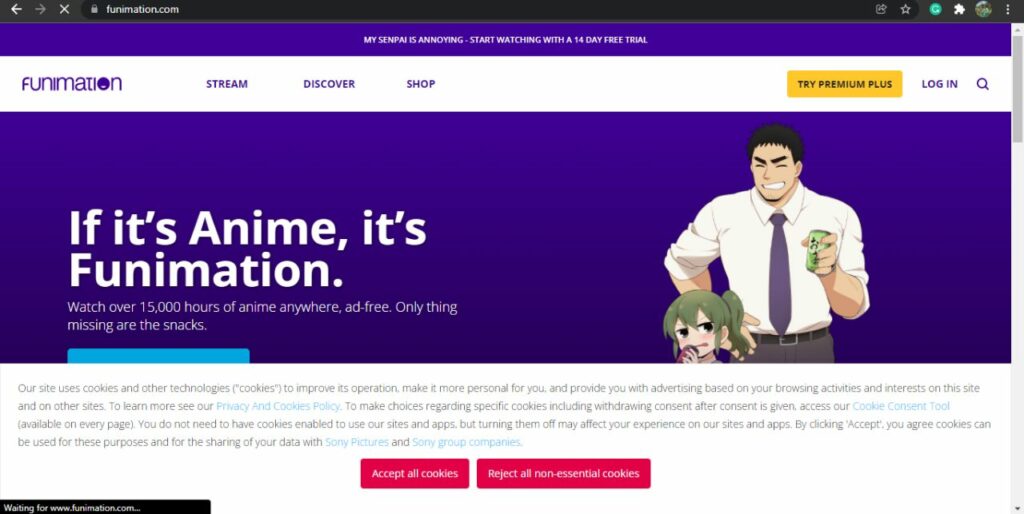Click the TRY PREMIUM PLUS button
Image resolution: width=1024 pixels, height=514 pixels.
(x=844, y=84)
